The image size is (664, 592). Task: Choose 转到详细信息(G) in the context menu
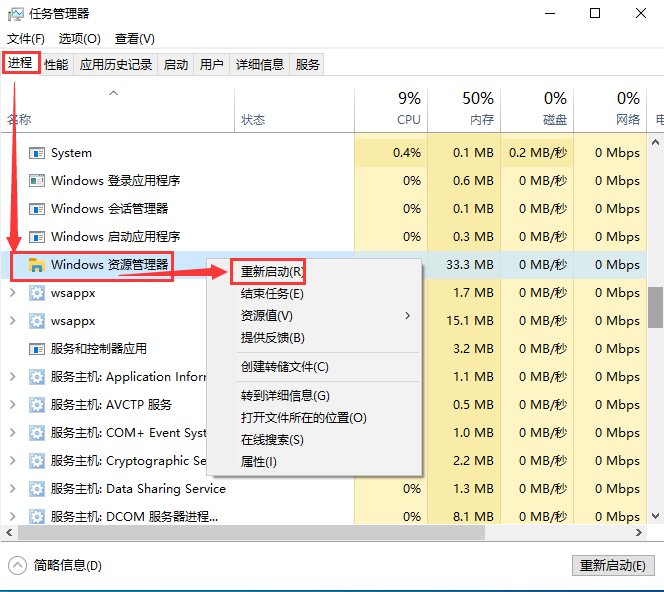pyautogui.click(x=285, y=396)
